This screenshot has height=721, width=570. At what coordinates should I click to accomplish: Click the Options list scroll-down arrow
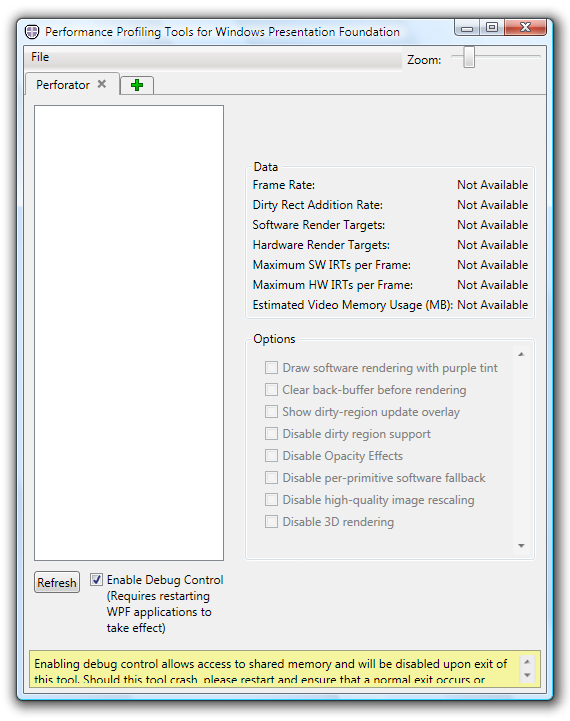pos(521,546)
